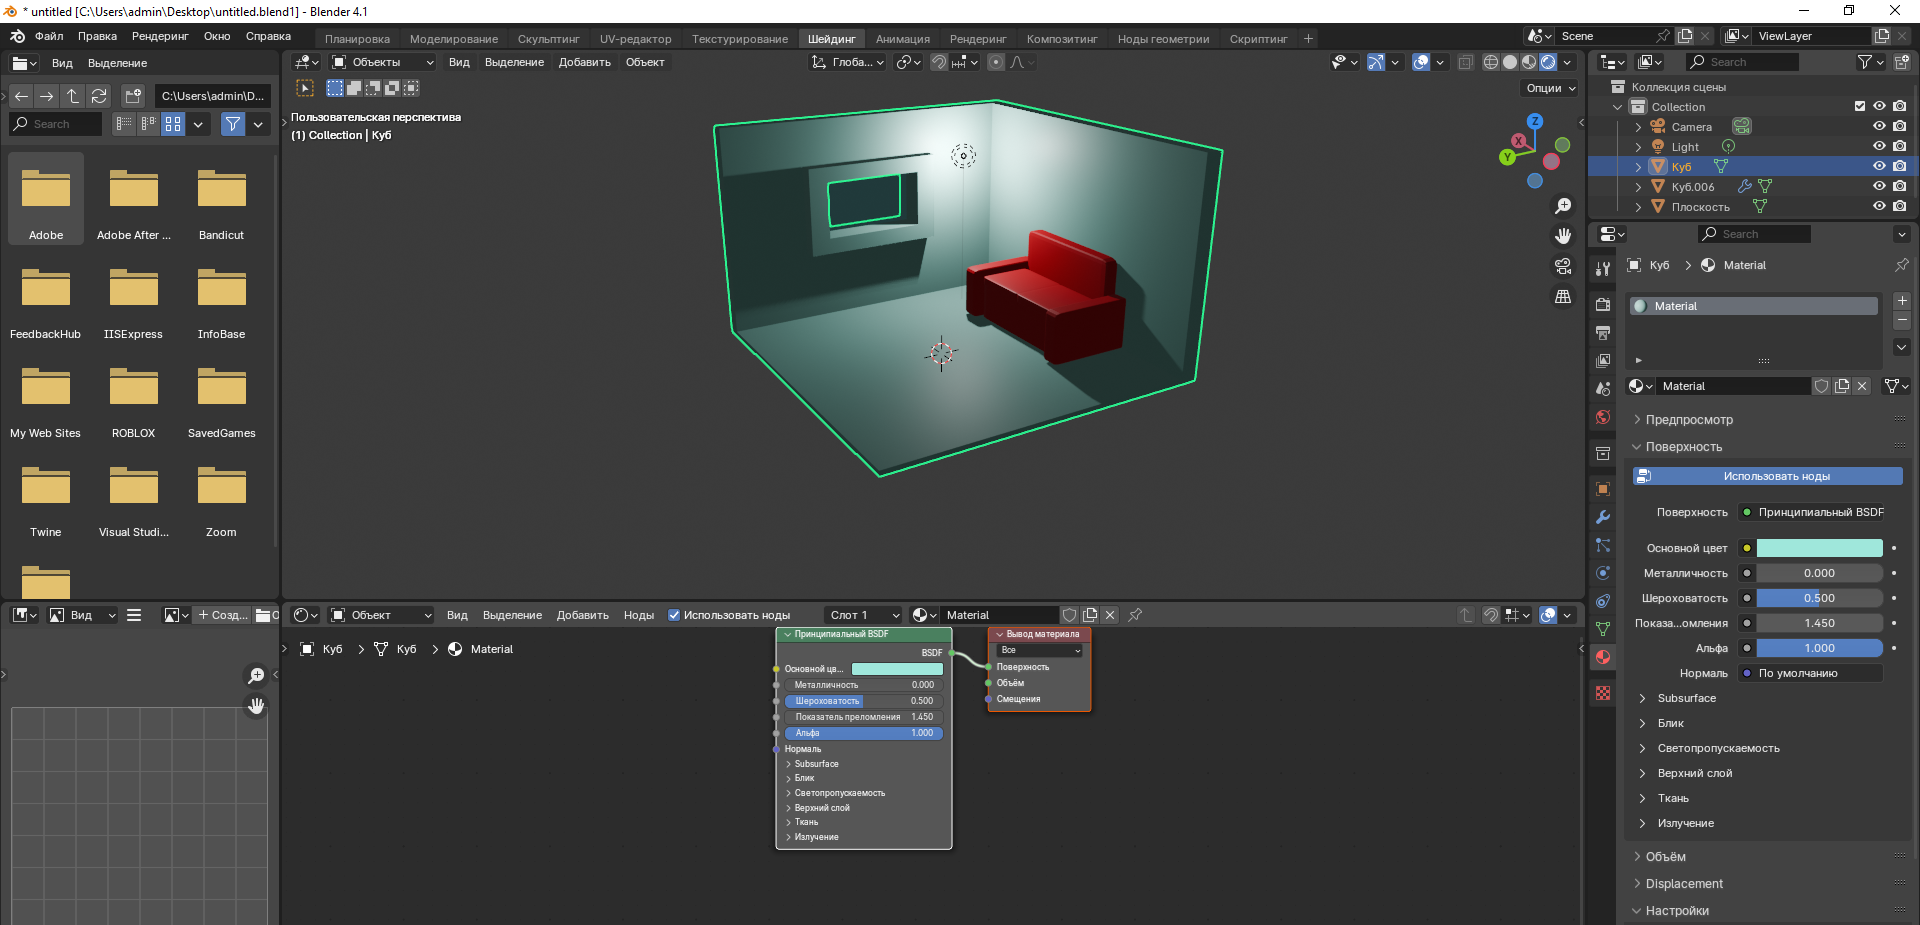
Task: Click the zoom magnifier icon in 3D viewport
Action: click(1563, 206)
